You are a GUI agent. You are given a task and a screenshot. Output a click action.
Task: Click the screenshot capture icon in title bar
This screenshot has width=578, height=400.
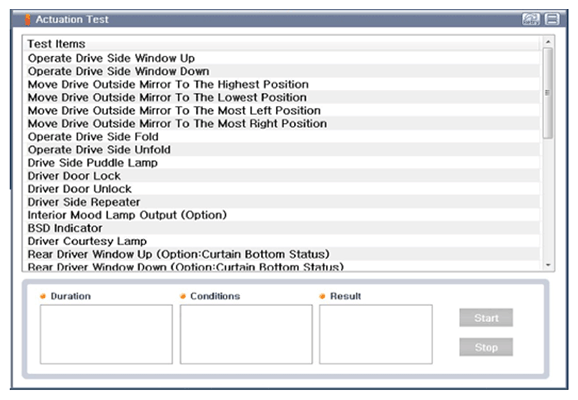(531, 19)
